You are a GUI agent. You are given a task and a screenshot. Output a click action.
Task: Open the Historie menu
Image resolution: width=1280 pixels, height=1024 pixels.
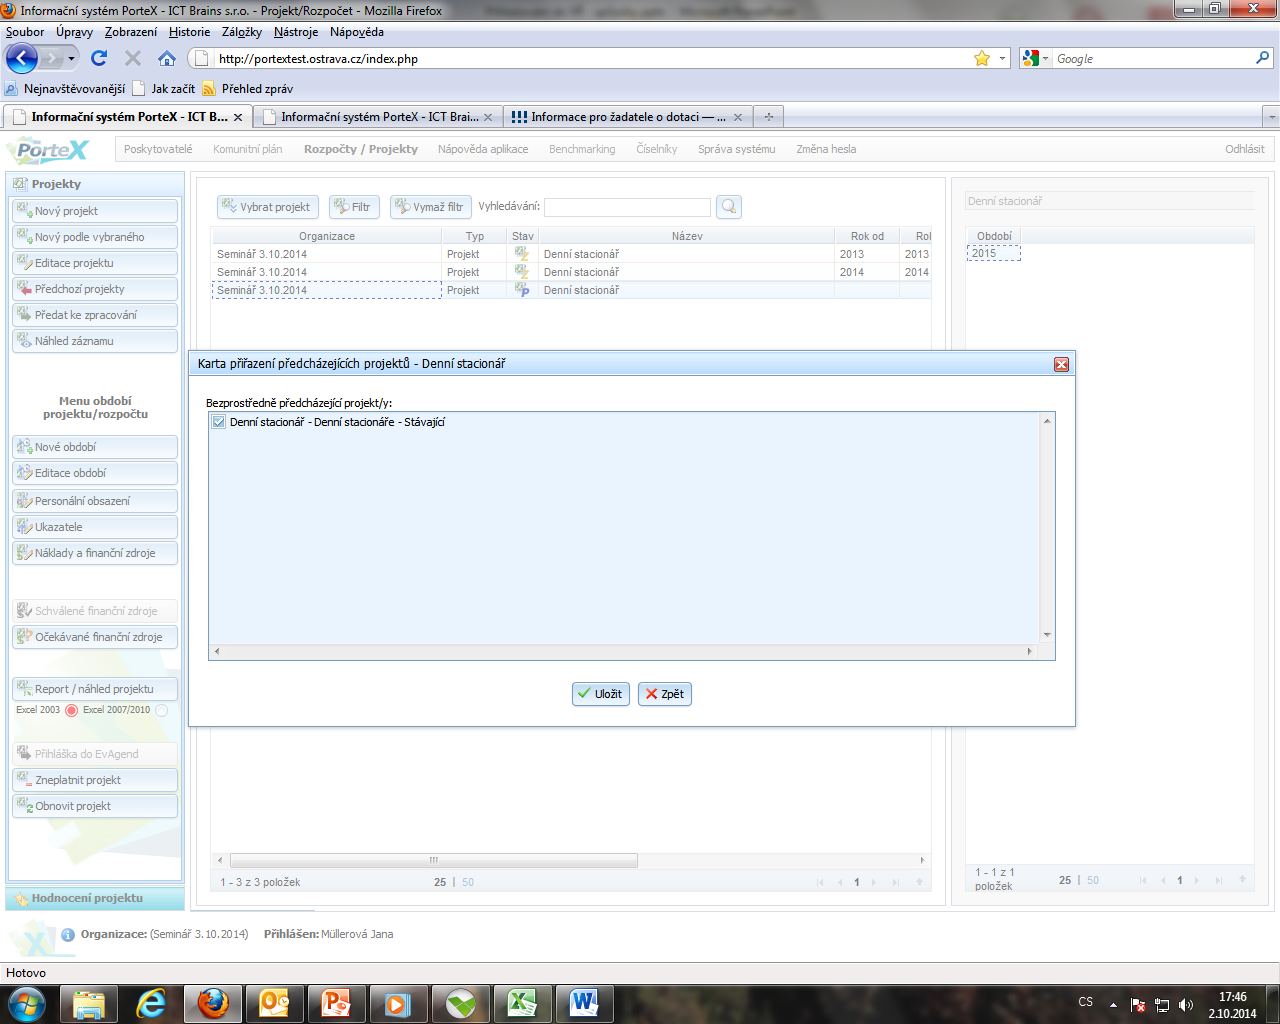[190, 32]
